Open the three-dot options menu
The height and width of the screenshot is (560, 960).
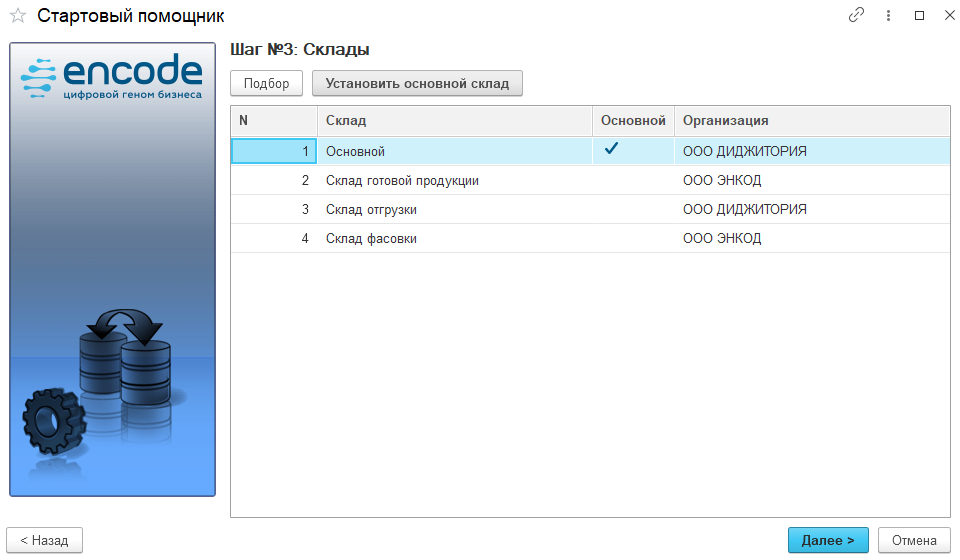tap(888, 16)
